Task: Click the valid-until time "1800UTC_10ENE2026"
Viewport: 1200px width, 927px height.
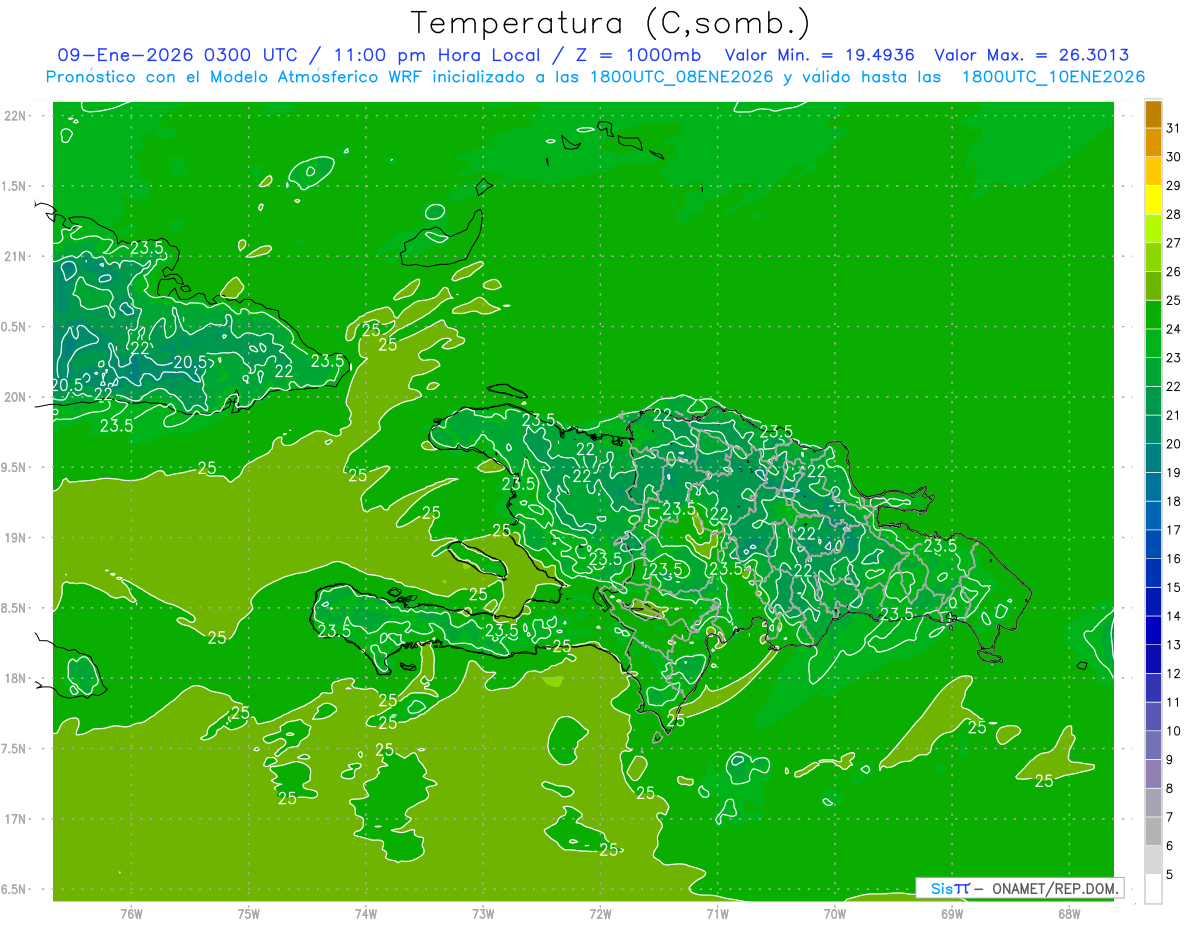Action: (x=1053, y=77)
